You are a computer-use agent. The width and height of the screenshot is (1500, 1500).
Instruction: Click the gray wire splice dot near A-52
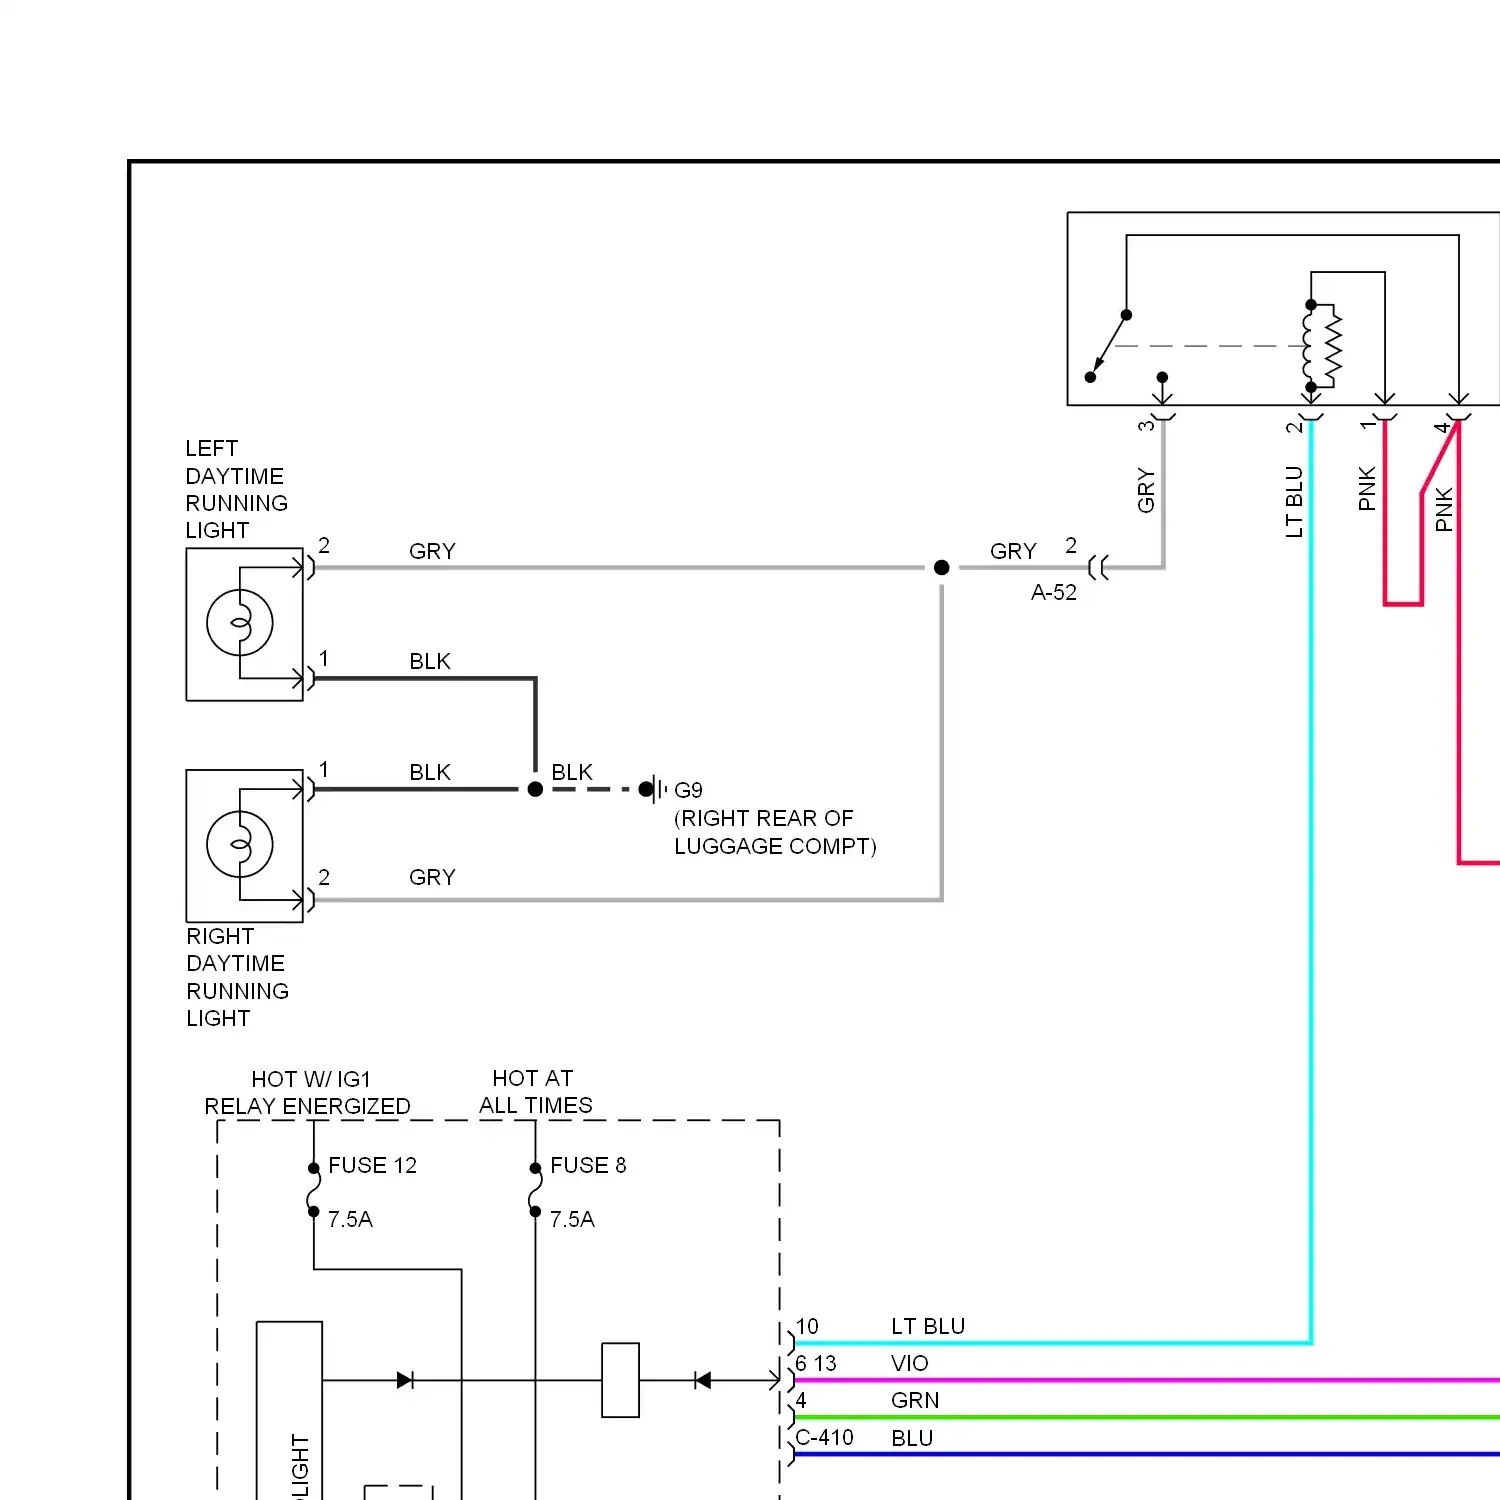click(941, 568)
